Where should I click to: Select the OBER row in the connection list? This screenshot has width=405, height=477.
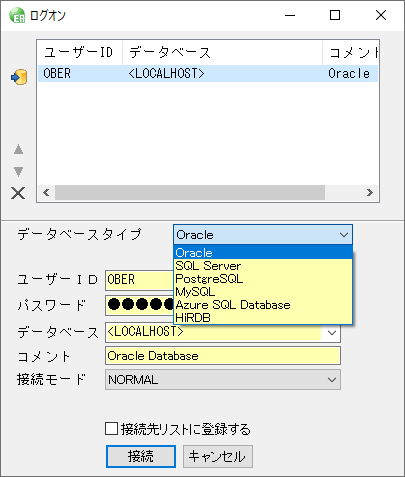click(x=208, y=73)
